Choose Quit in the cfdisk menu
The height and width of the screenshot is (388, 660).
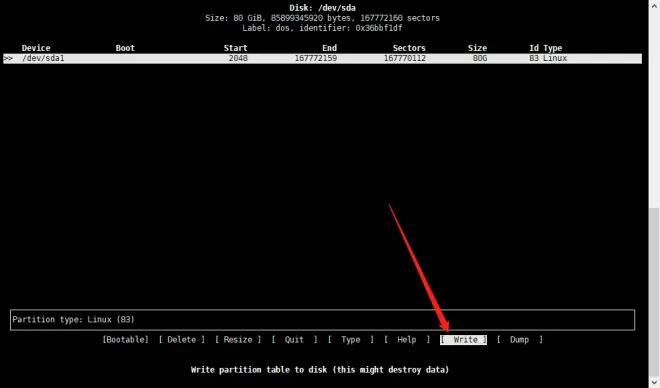pyautogui.click(x=294, y=340)
